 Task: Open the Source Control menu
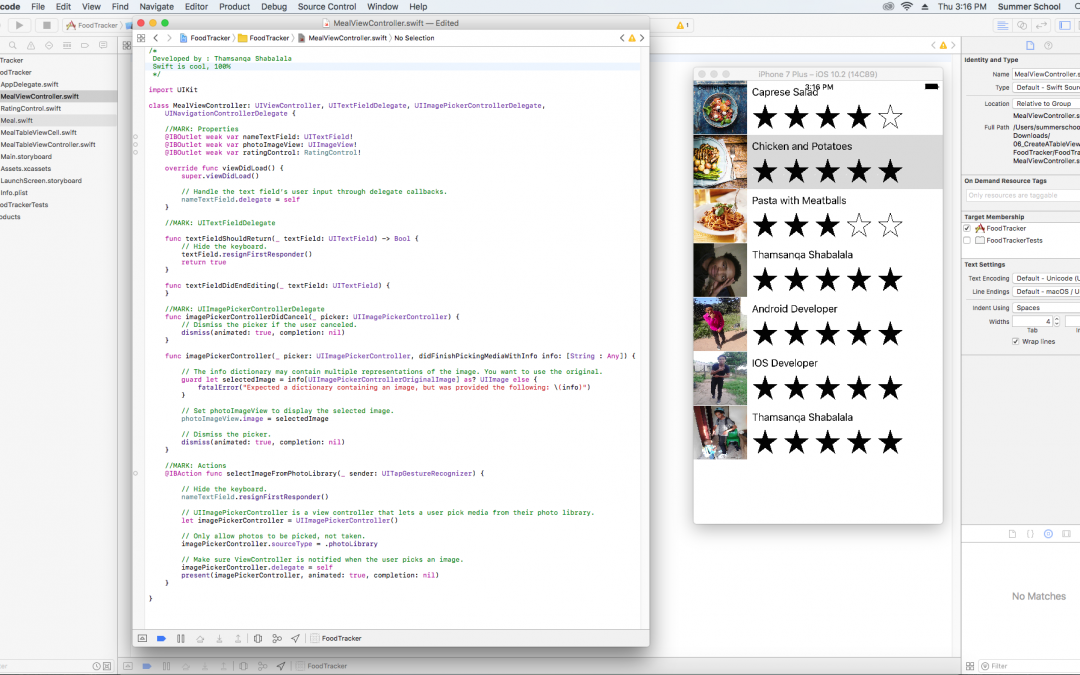pyautogui.click(x=326, y=7)
